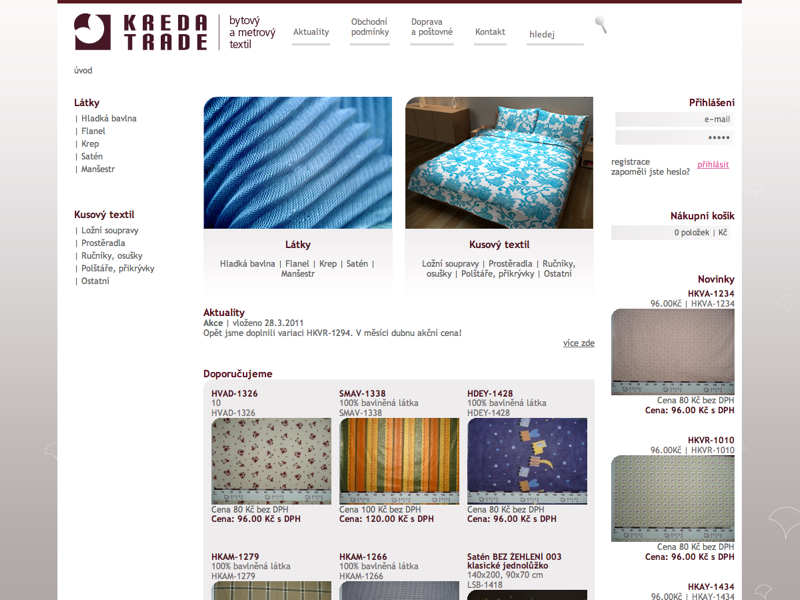800x600 pixels.
Task: Open the bedding Kusový textil image
Action: (x=499, y=163)
